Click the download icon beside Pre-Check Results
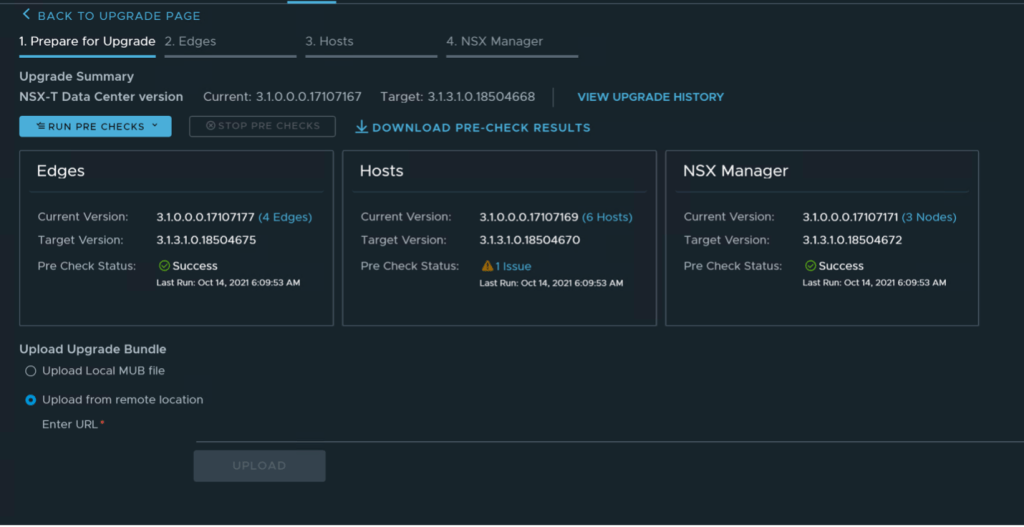The height and width of the screenshot is (527, 1024). (362, 127)
